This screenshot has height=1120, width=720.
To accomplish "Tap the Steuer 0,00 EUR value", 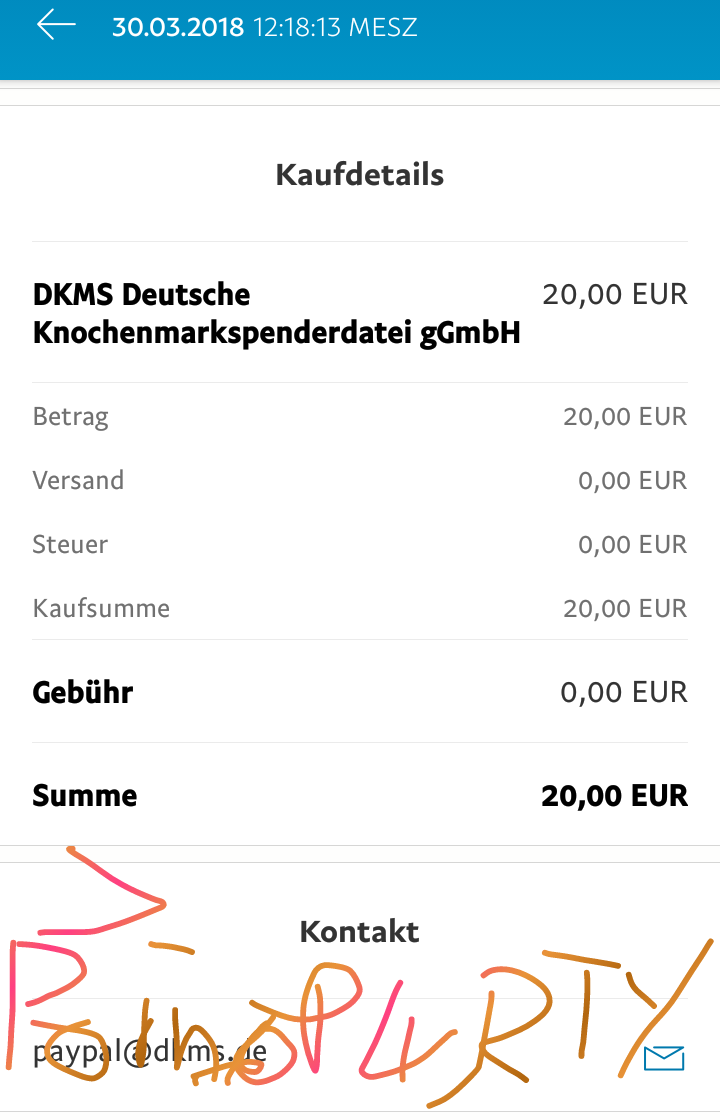I will (633, 545).
